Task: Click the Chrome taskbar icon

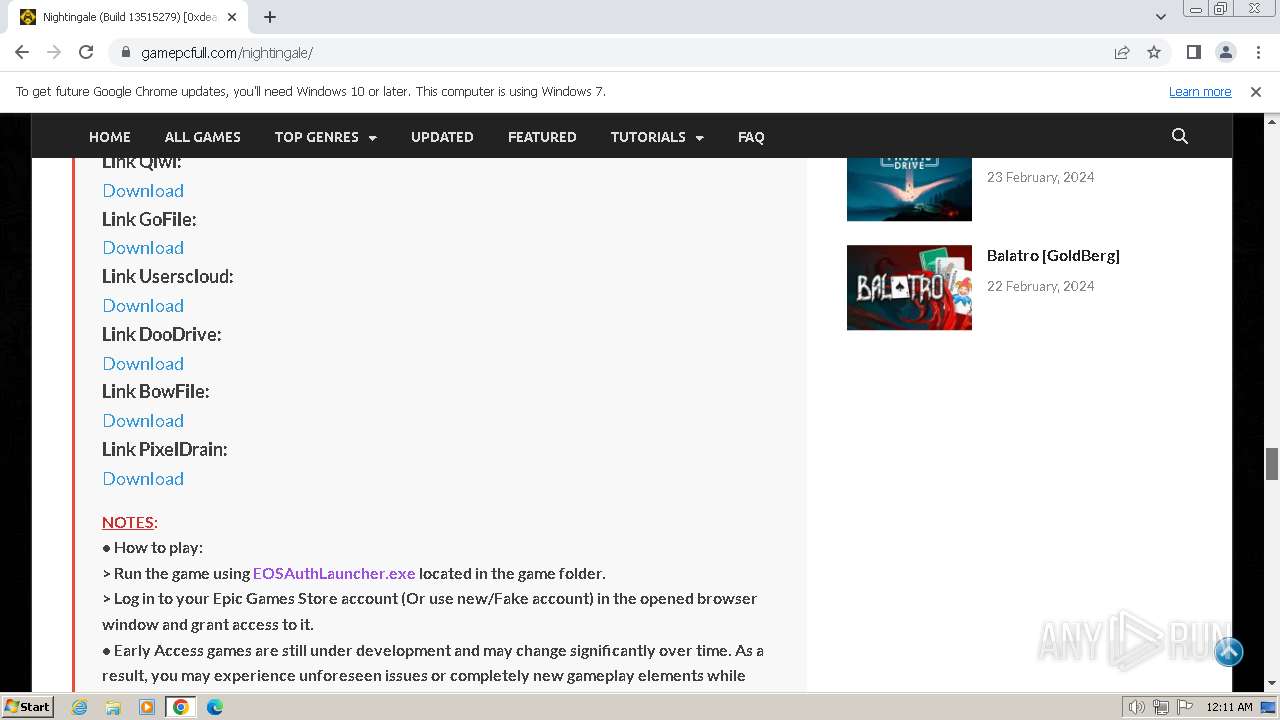Action: click(x=181, y=707)
